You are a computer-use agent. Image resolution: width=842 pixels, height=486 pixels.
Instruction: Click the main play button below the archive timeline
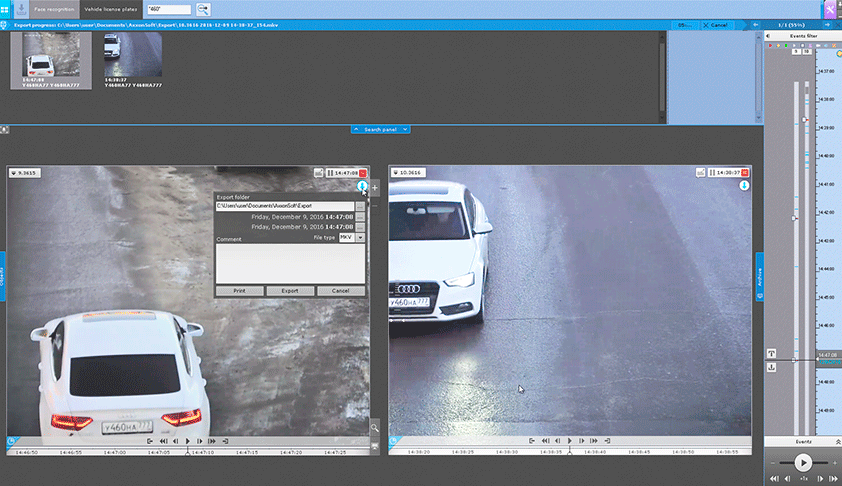tap(802, 462)
